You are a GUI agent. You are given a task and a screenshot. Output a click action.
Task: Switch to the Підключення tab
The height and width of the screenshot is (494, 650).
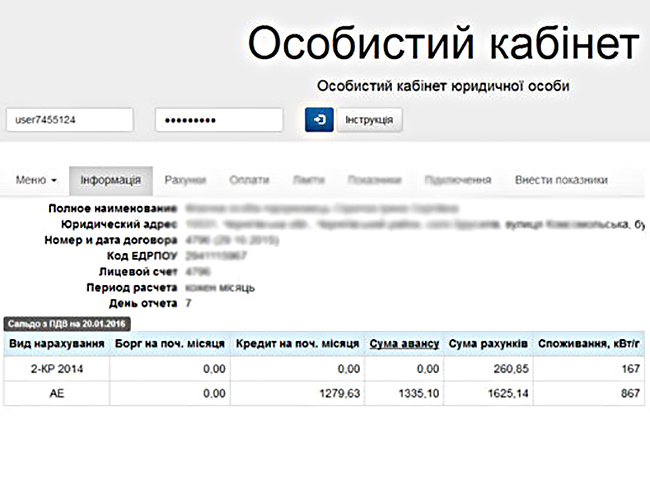457,180
